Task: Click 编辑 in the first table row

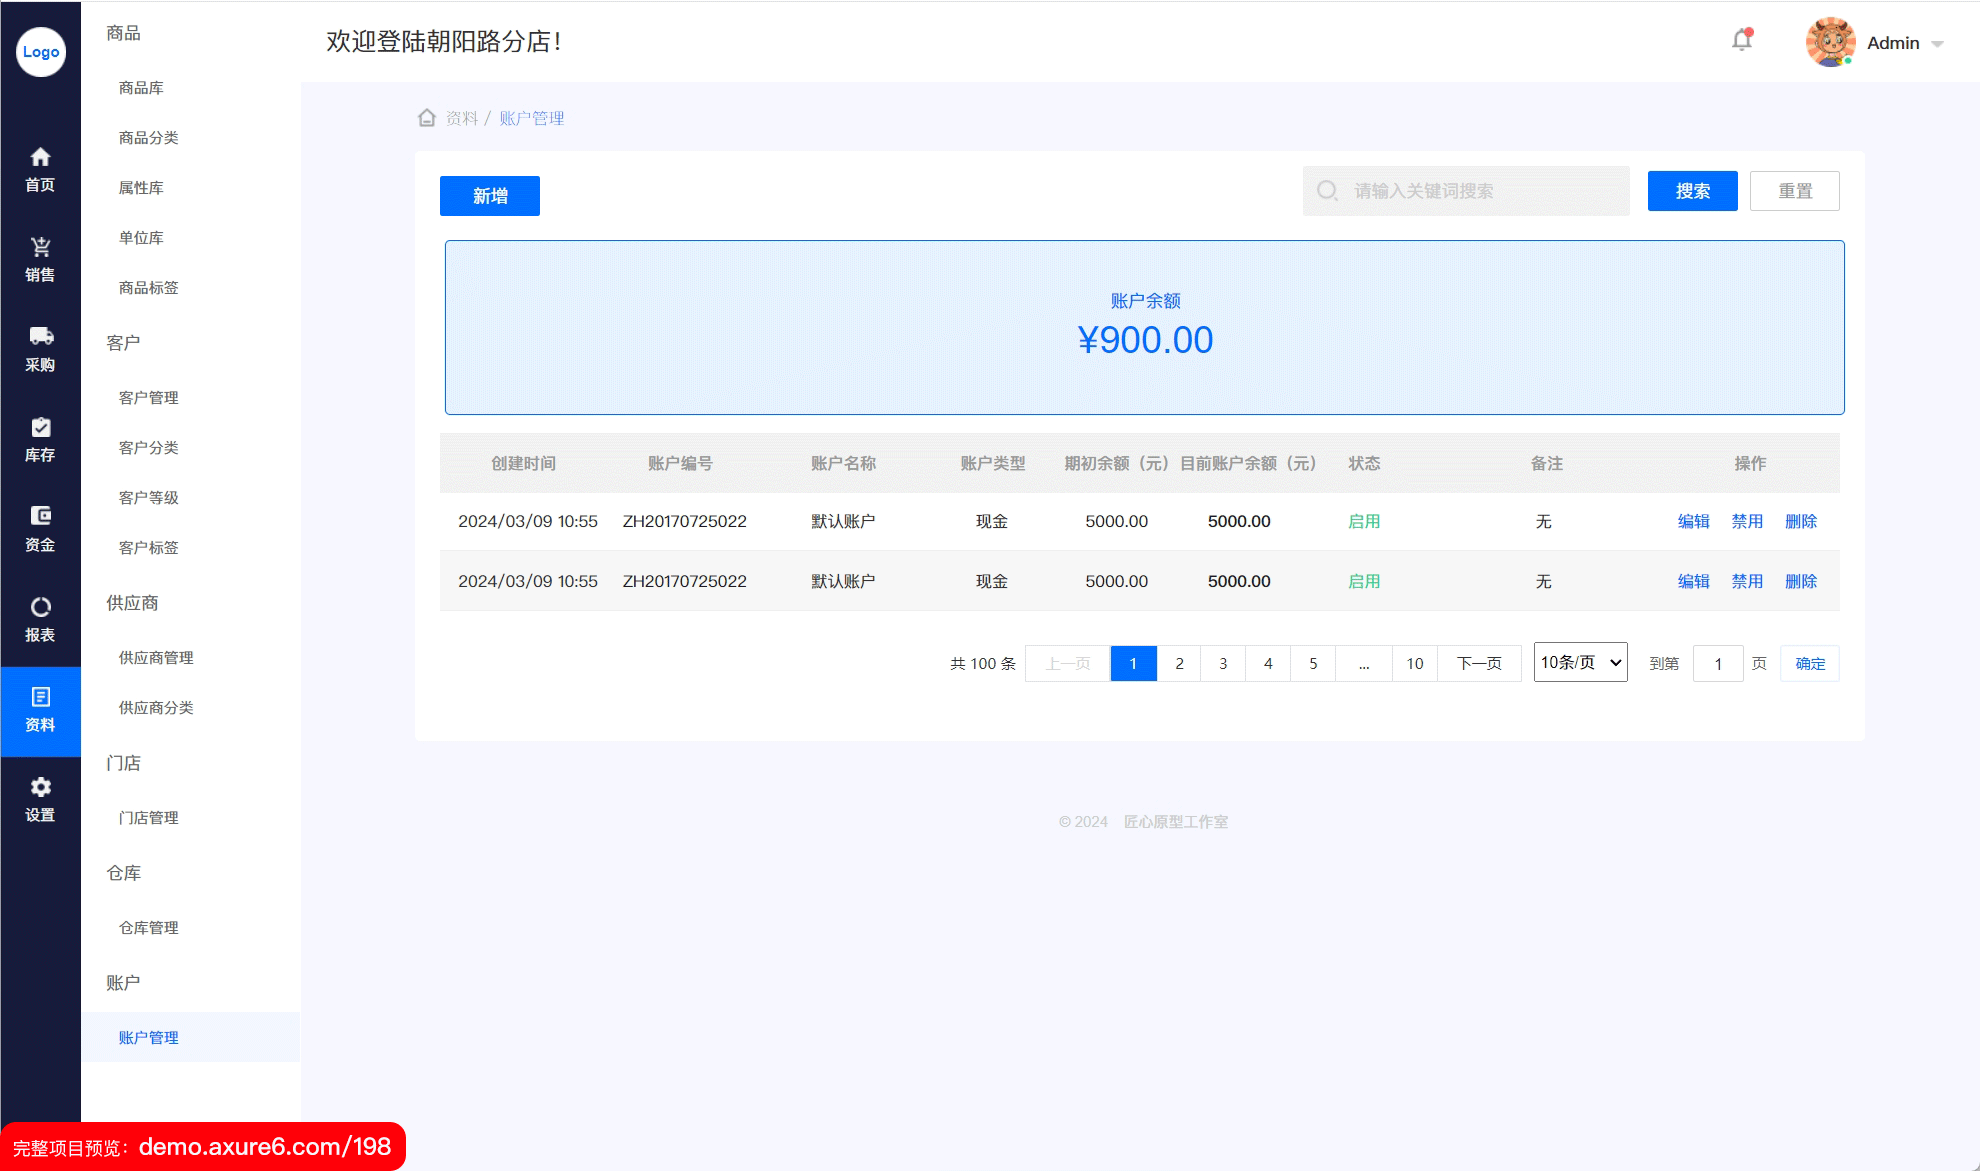Action: tap(1694, 521)
